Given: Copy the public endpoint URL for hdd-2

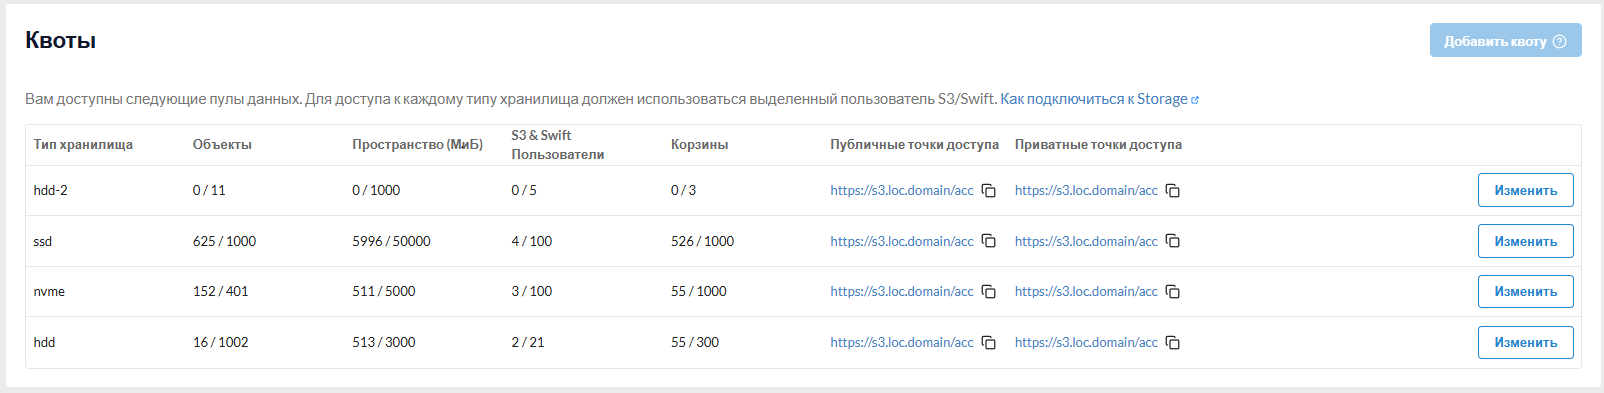Looking at the screenshot, I should [988, 191].
